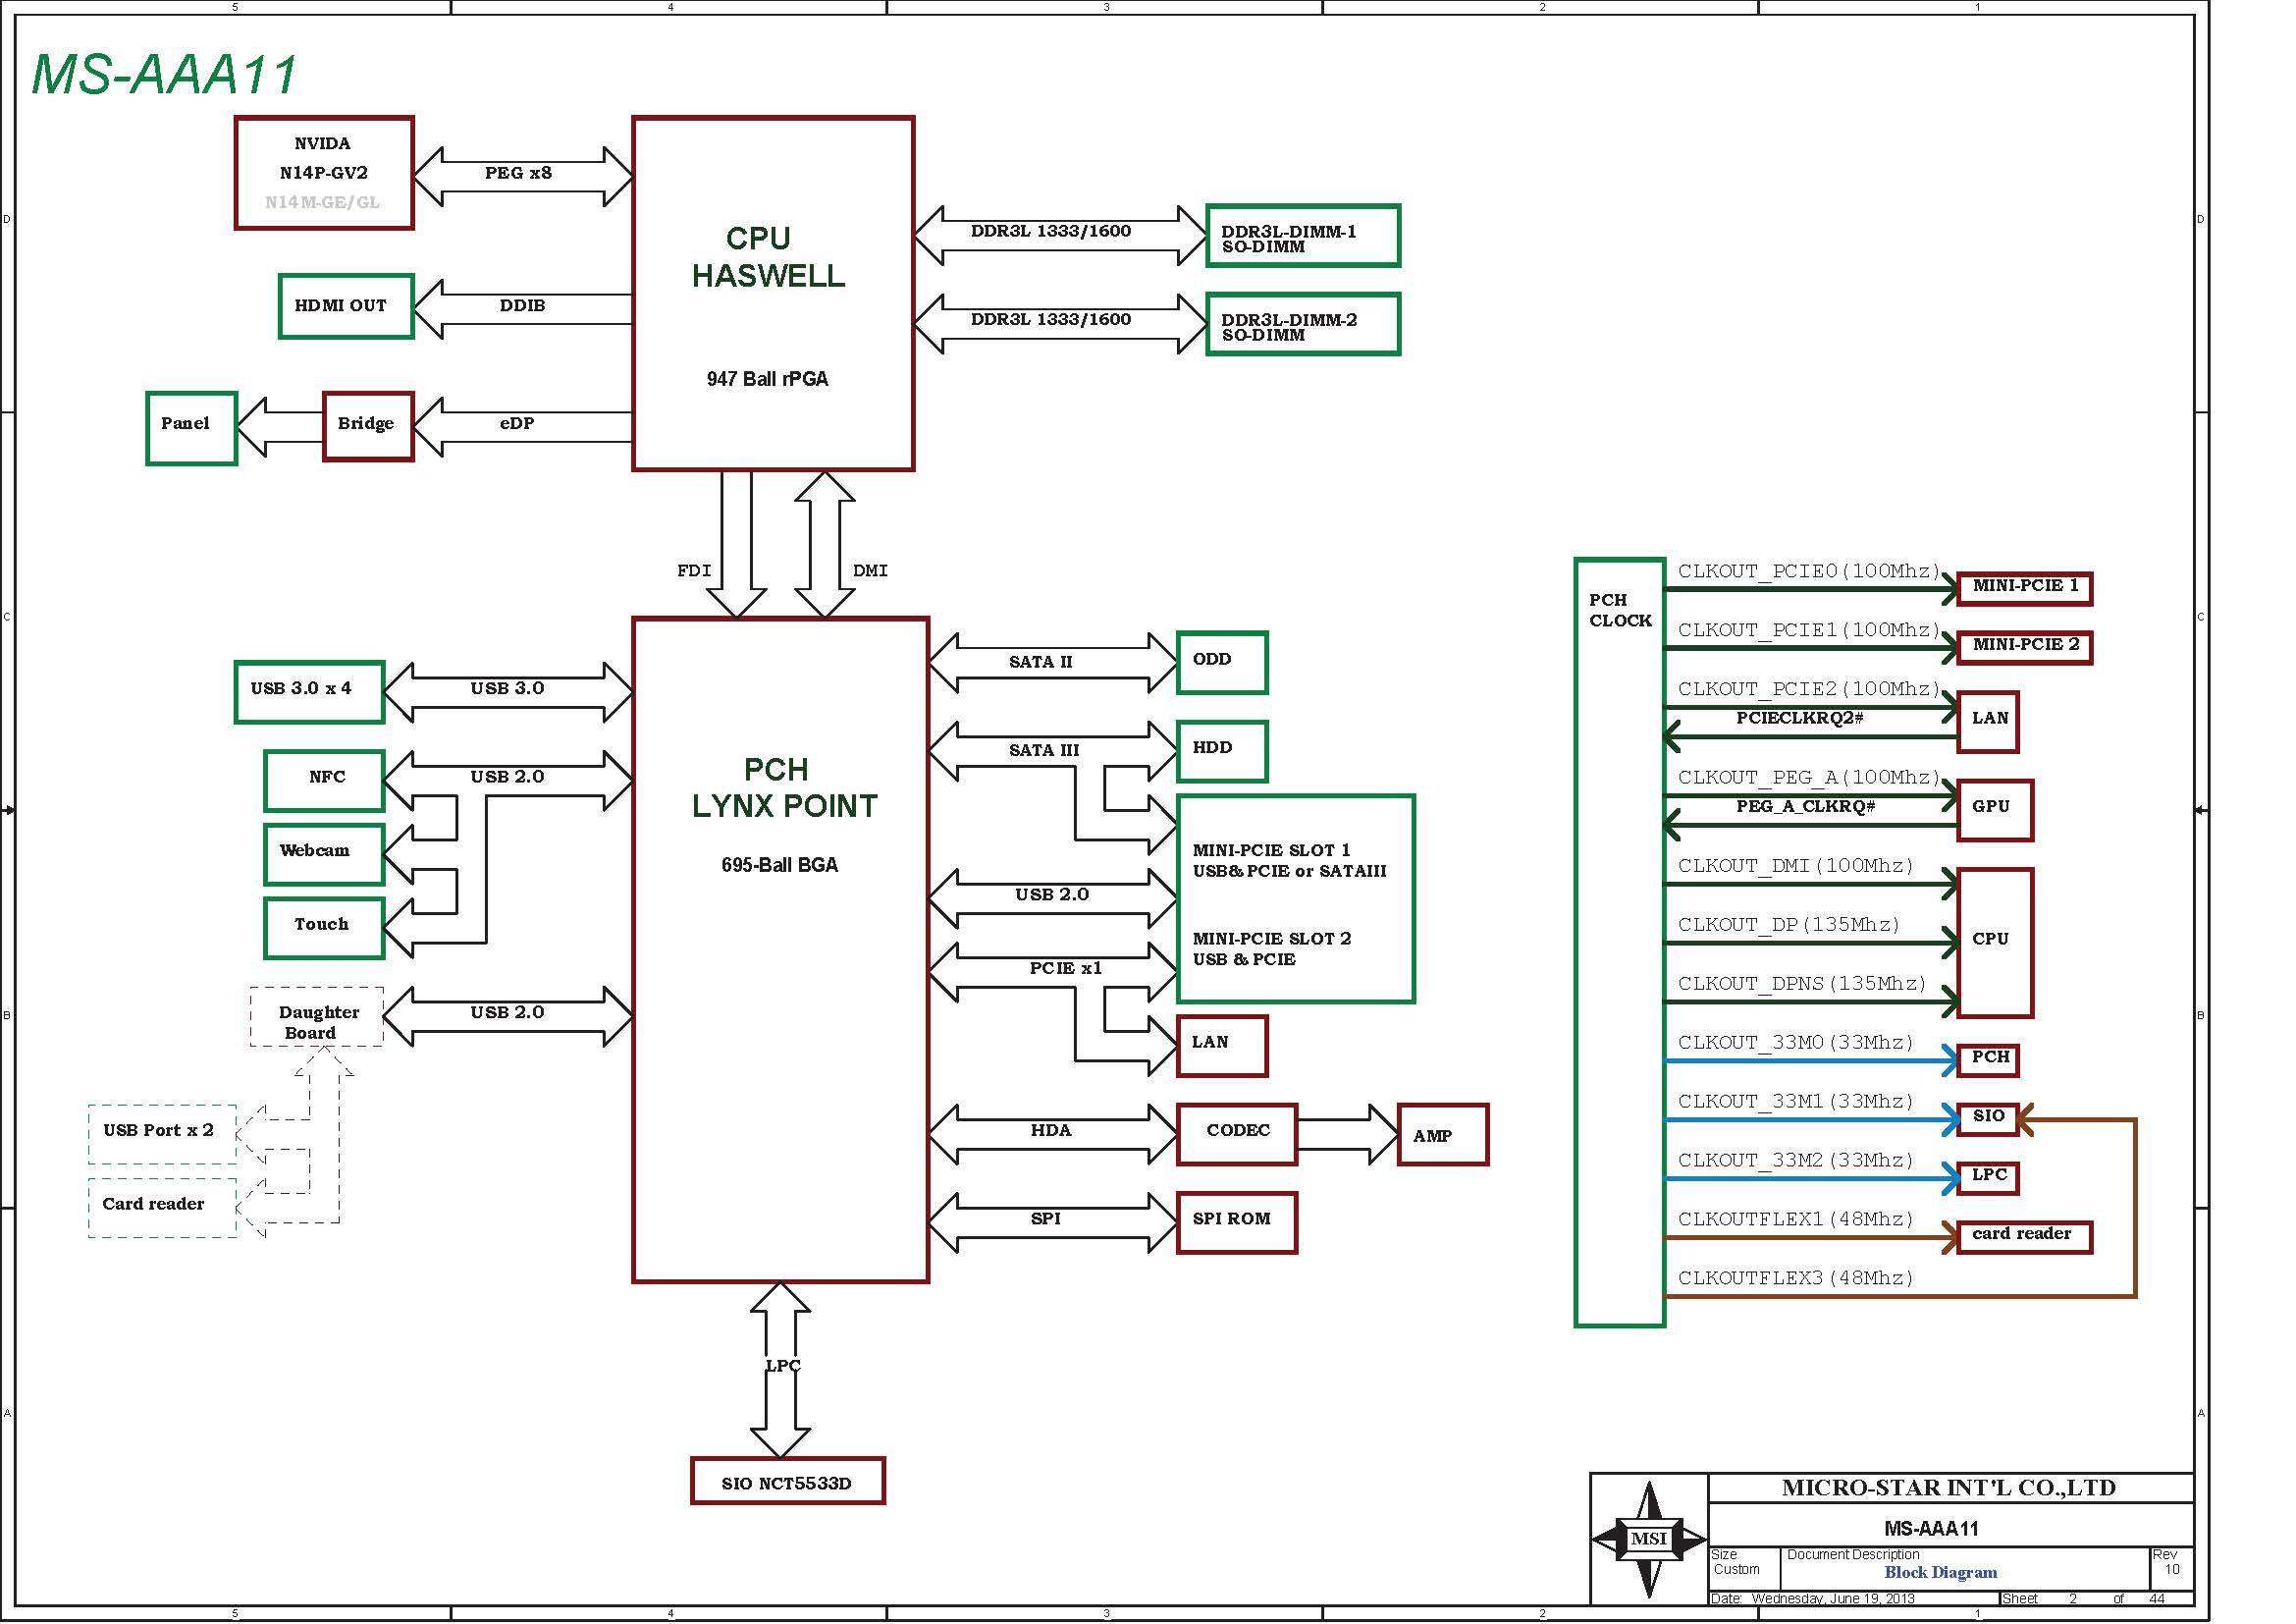Click the SPI arrow label

coord(1046,1218)
